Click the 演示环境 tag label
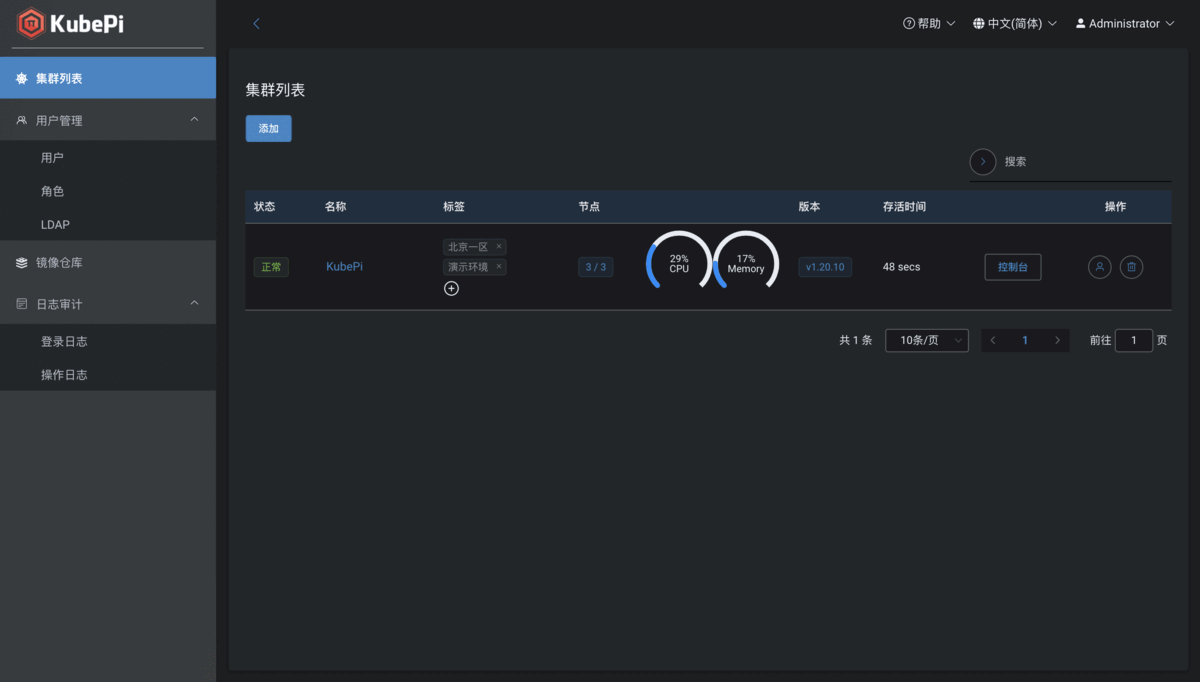1200x682 pixels. pos(468,267)
